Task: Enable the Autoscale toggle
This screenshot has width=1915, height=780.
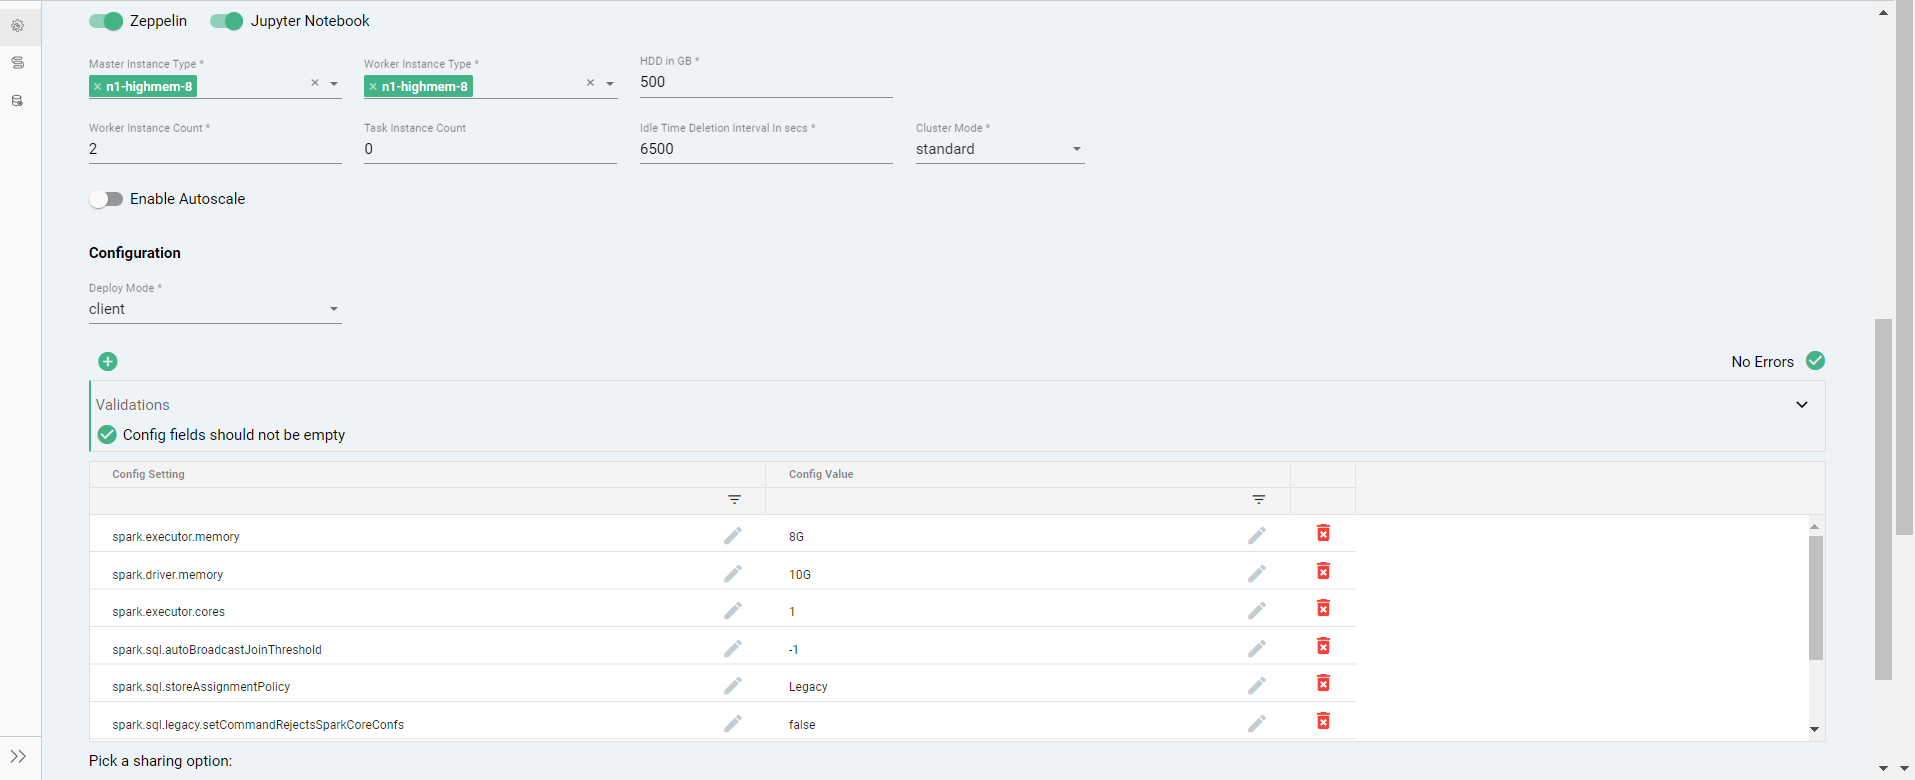Action: pos(106,199)
